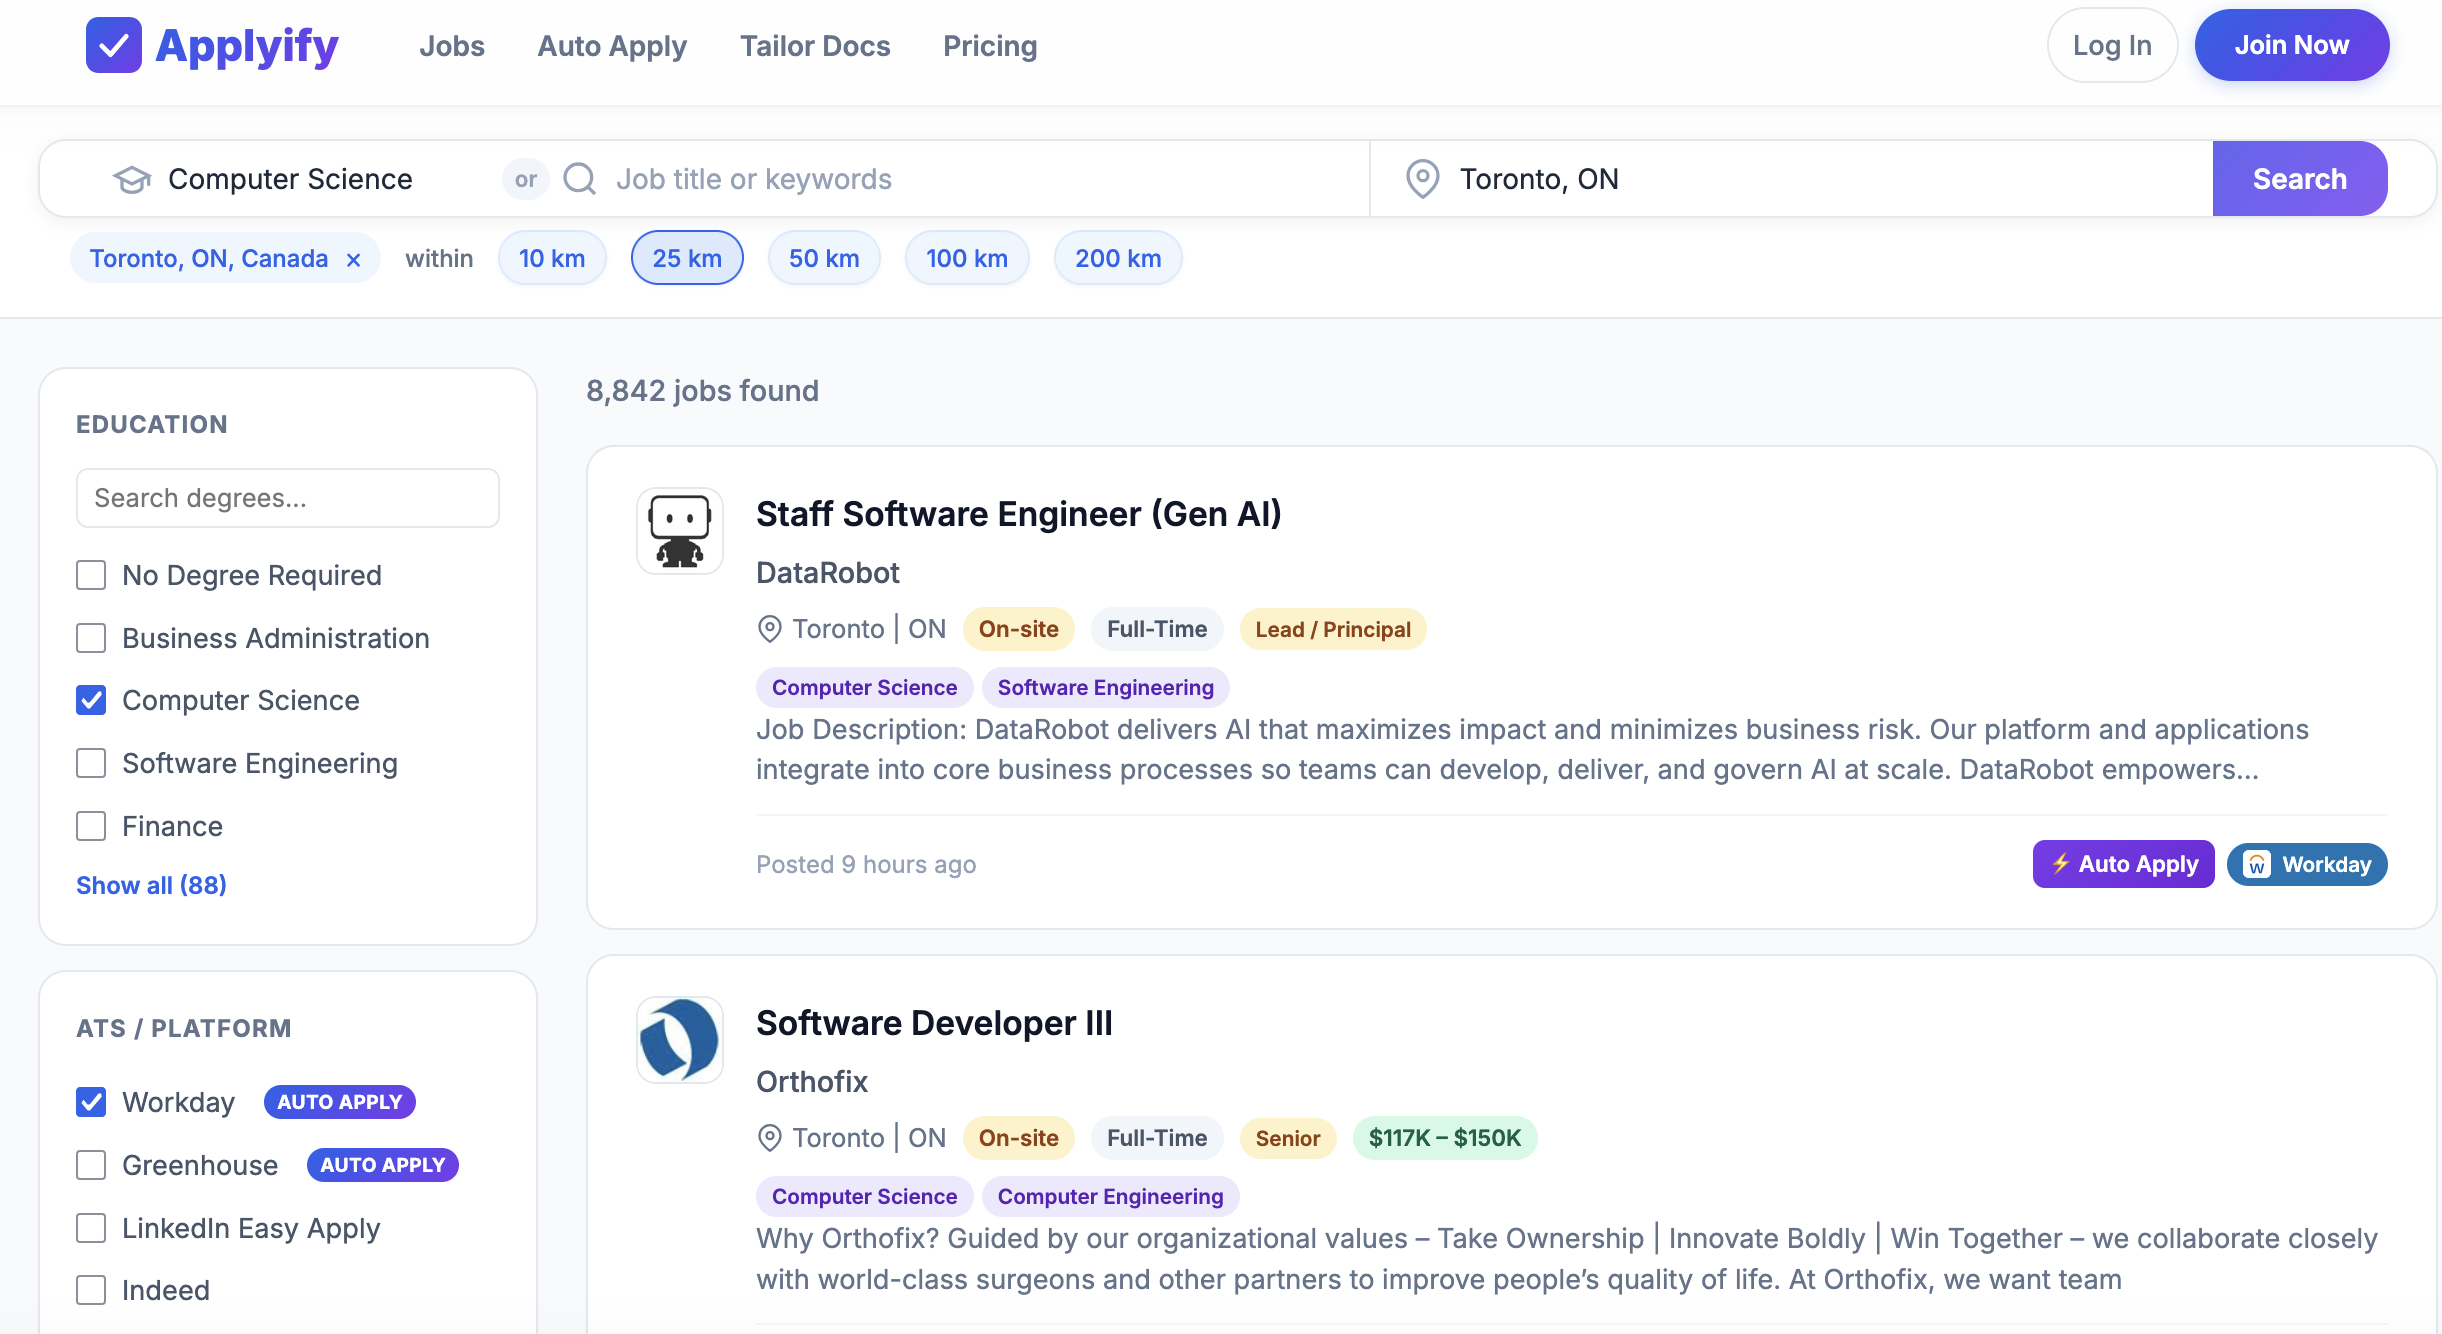
Task: Click the Computer Engineering tag on Orthofix job
Action: point(1111,1196)
